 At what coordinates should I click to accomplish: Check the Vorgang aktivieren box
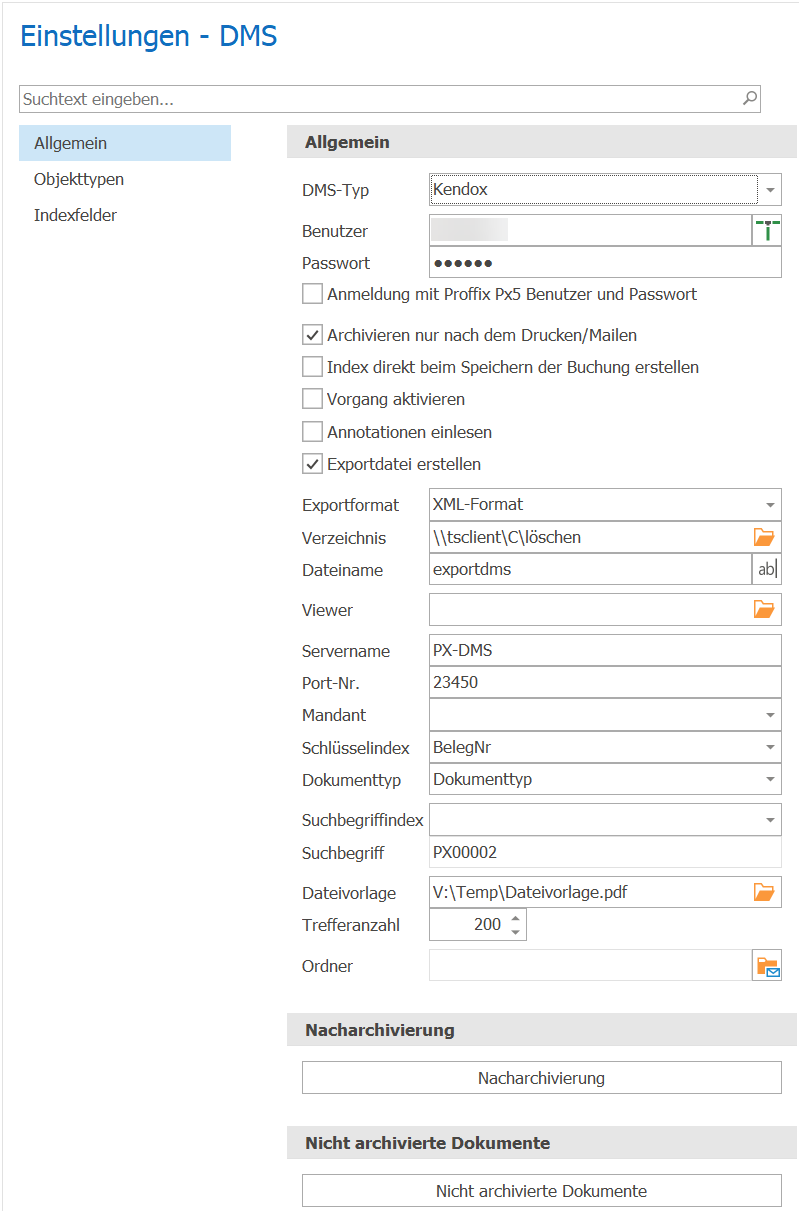(313, 399)
